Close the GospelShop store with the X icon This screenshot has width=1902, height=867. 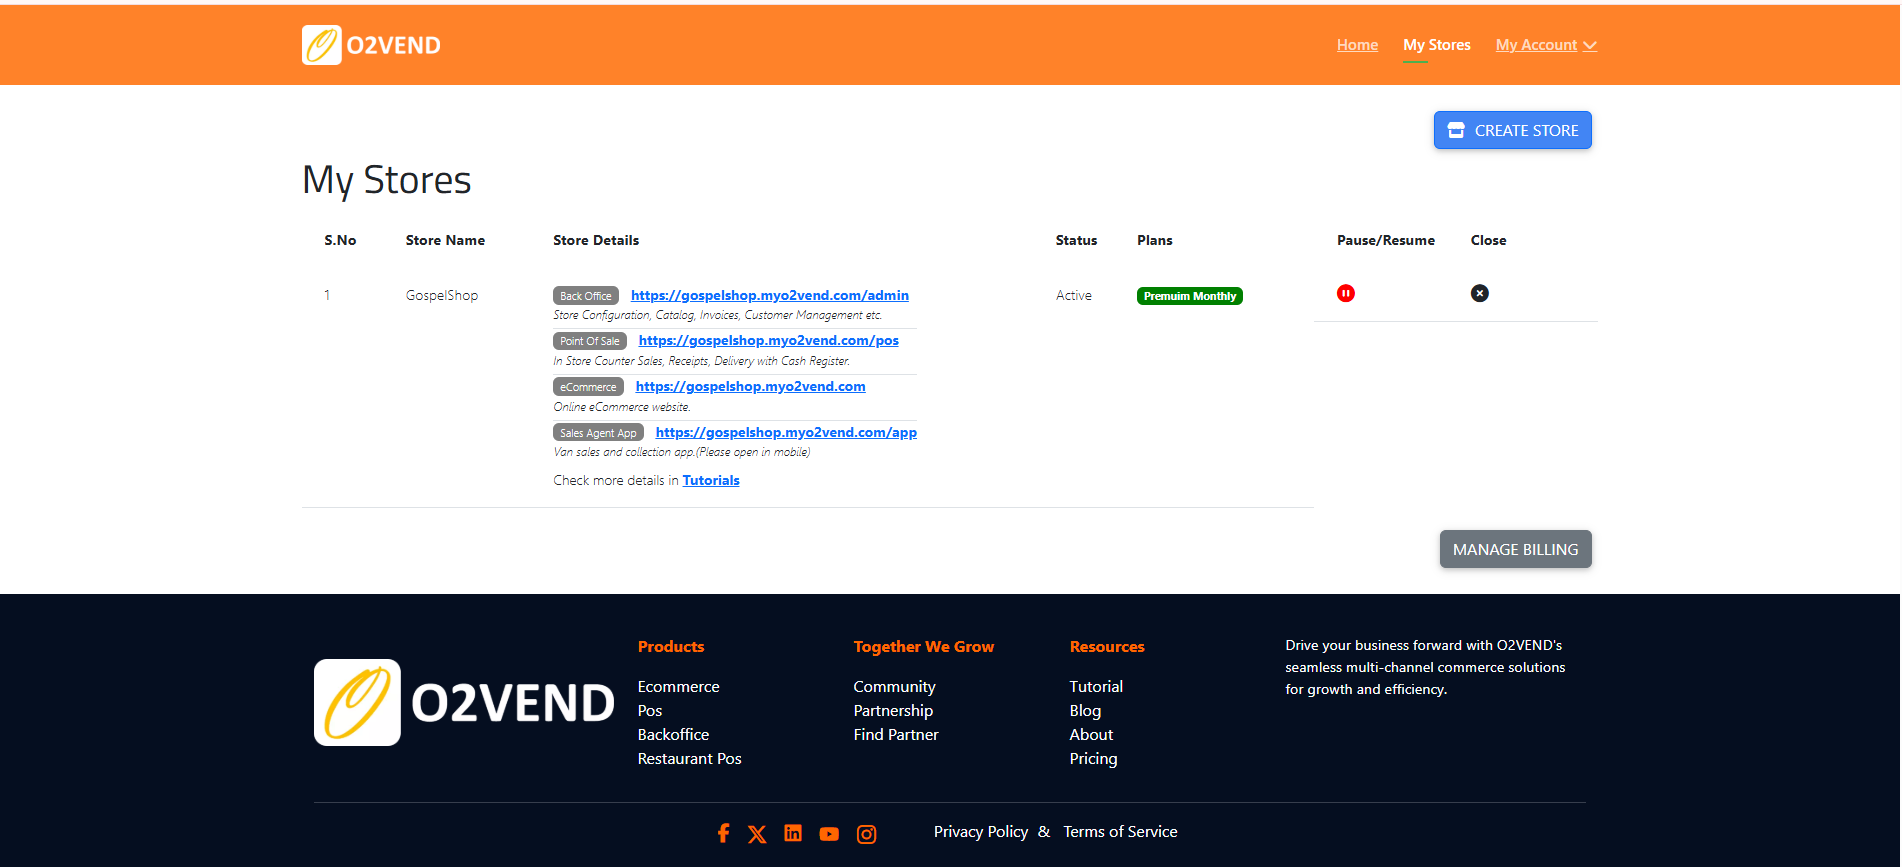click(1480, 293)
